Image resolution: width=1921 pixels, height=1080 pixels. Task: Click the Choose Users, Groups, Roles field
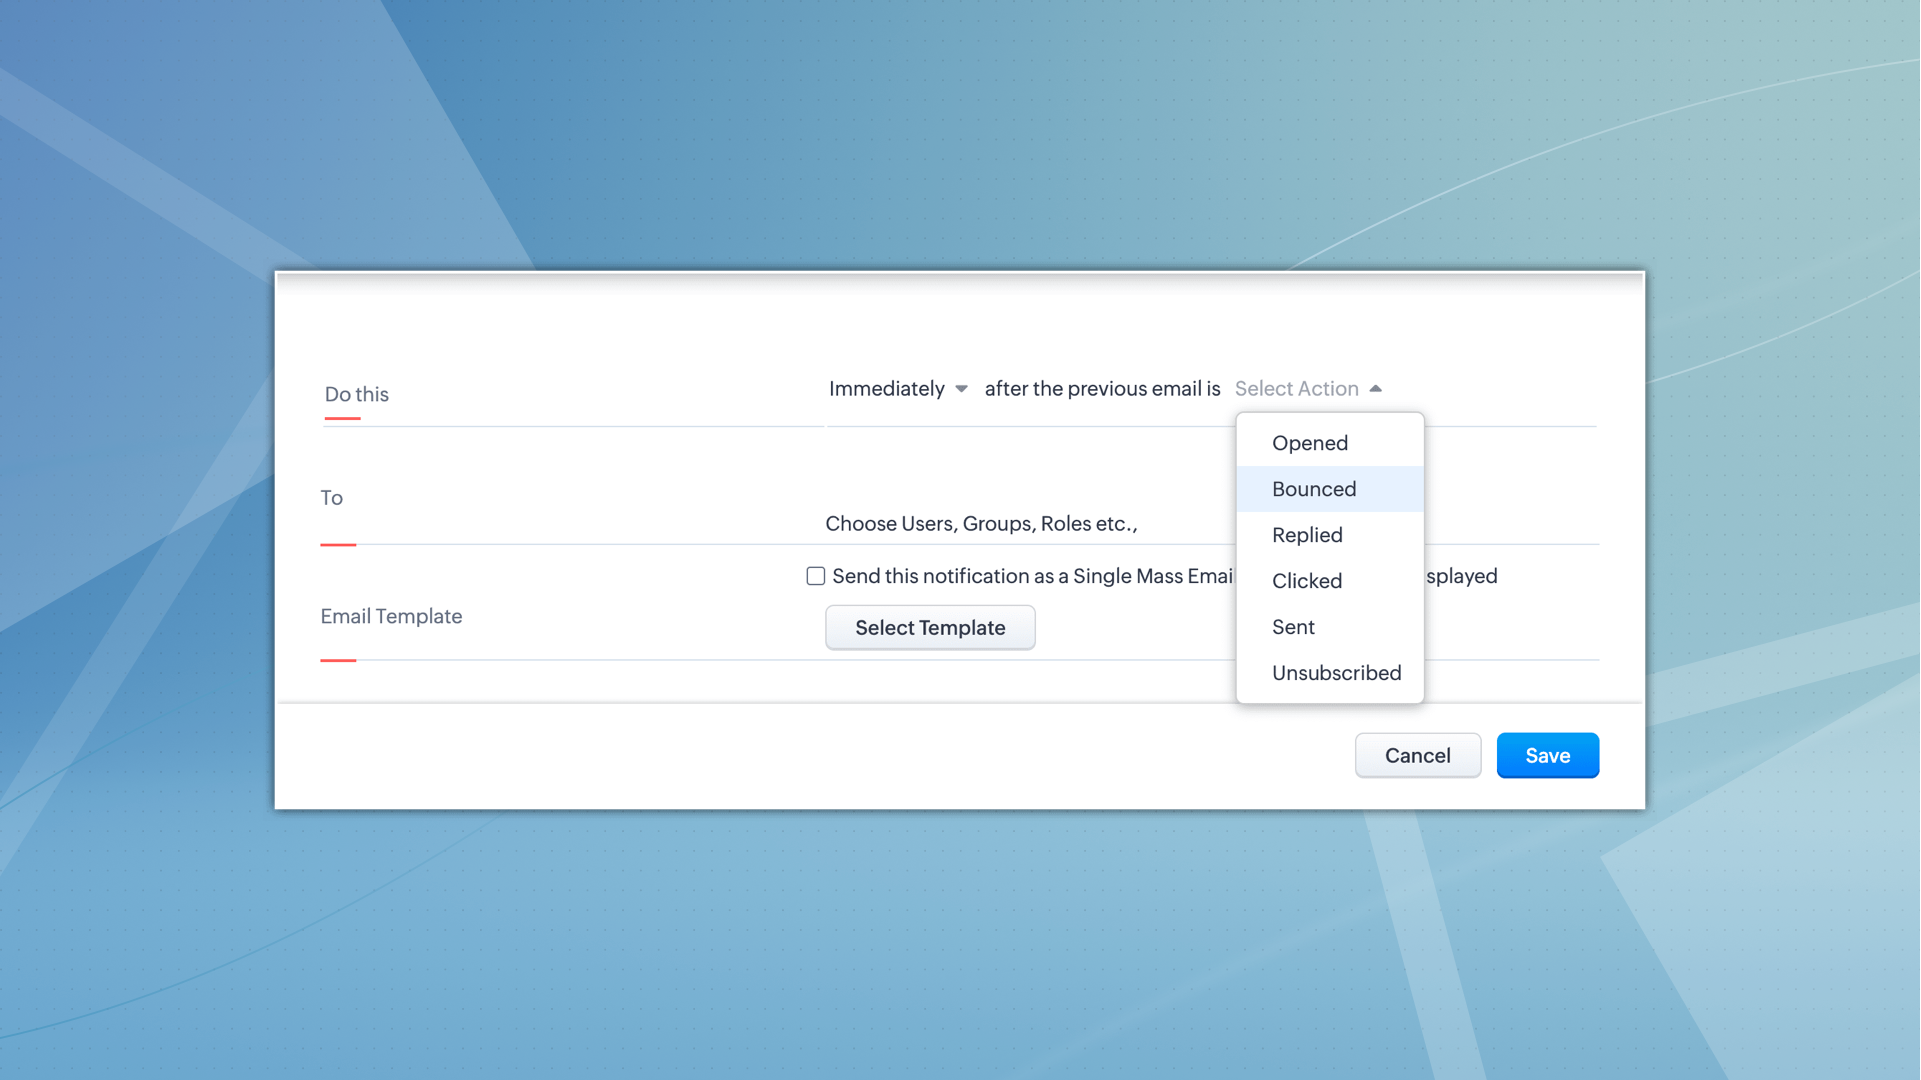tap(980, 524)
